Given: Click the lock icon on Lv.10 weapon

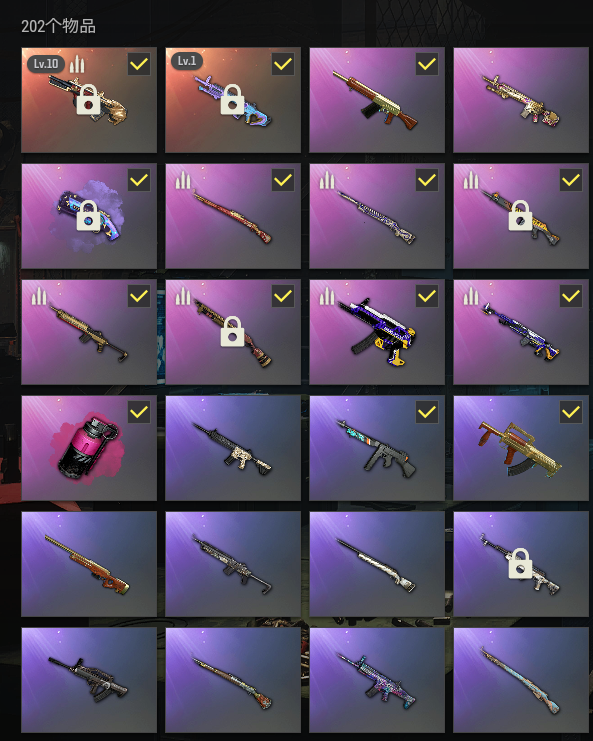Looking at the screenshot, I should (88, 99).
